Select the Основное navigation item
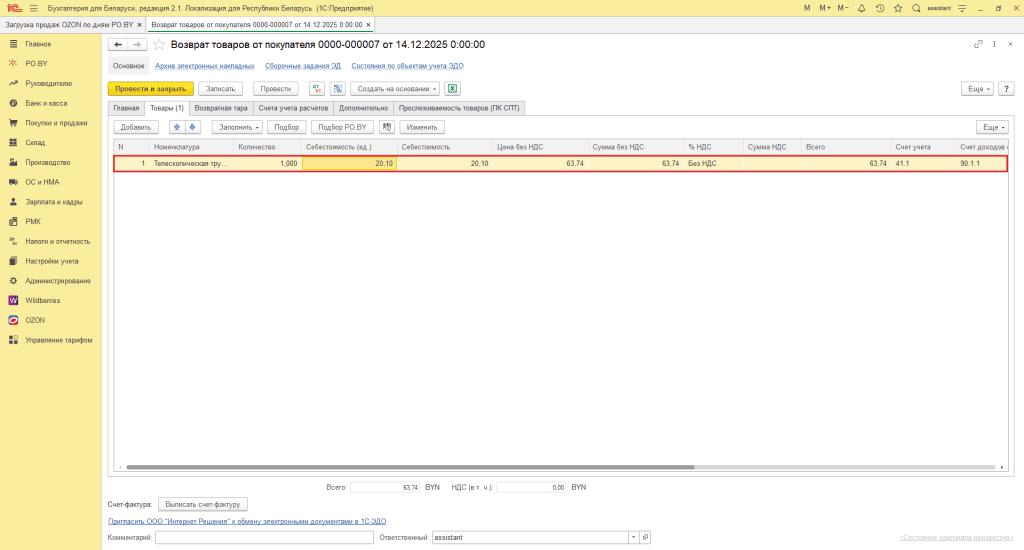Screen dimensions: 1024x550 [x=128, y=66]
